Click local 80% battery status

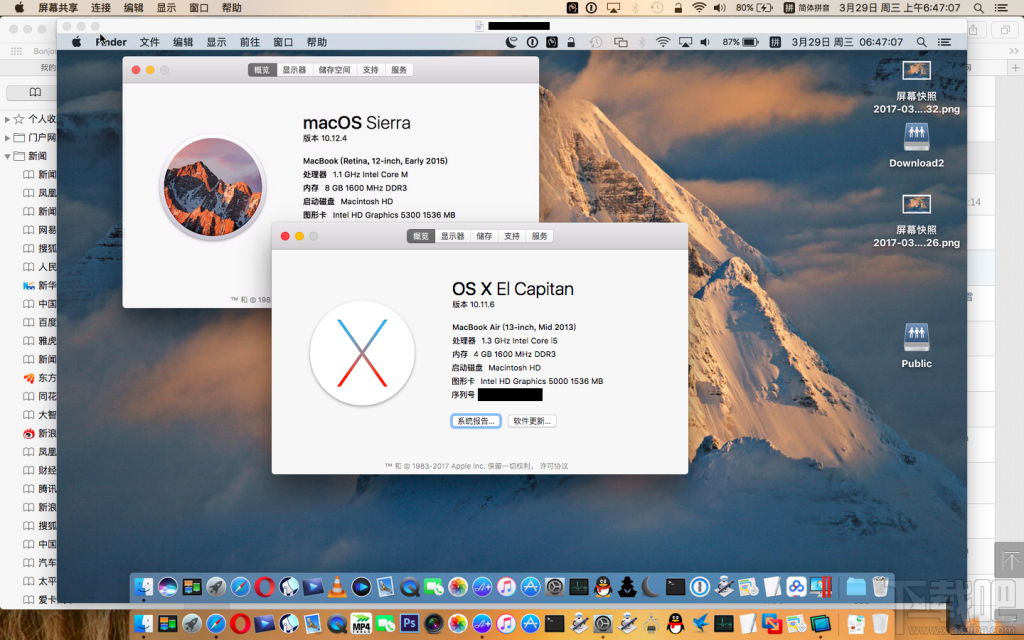(x=754, y=8)
